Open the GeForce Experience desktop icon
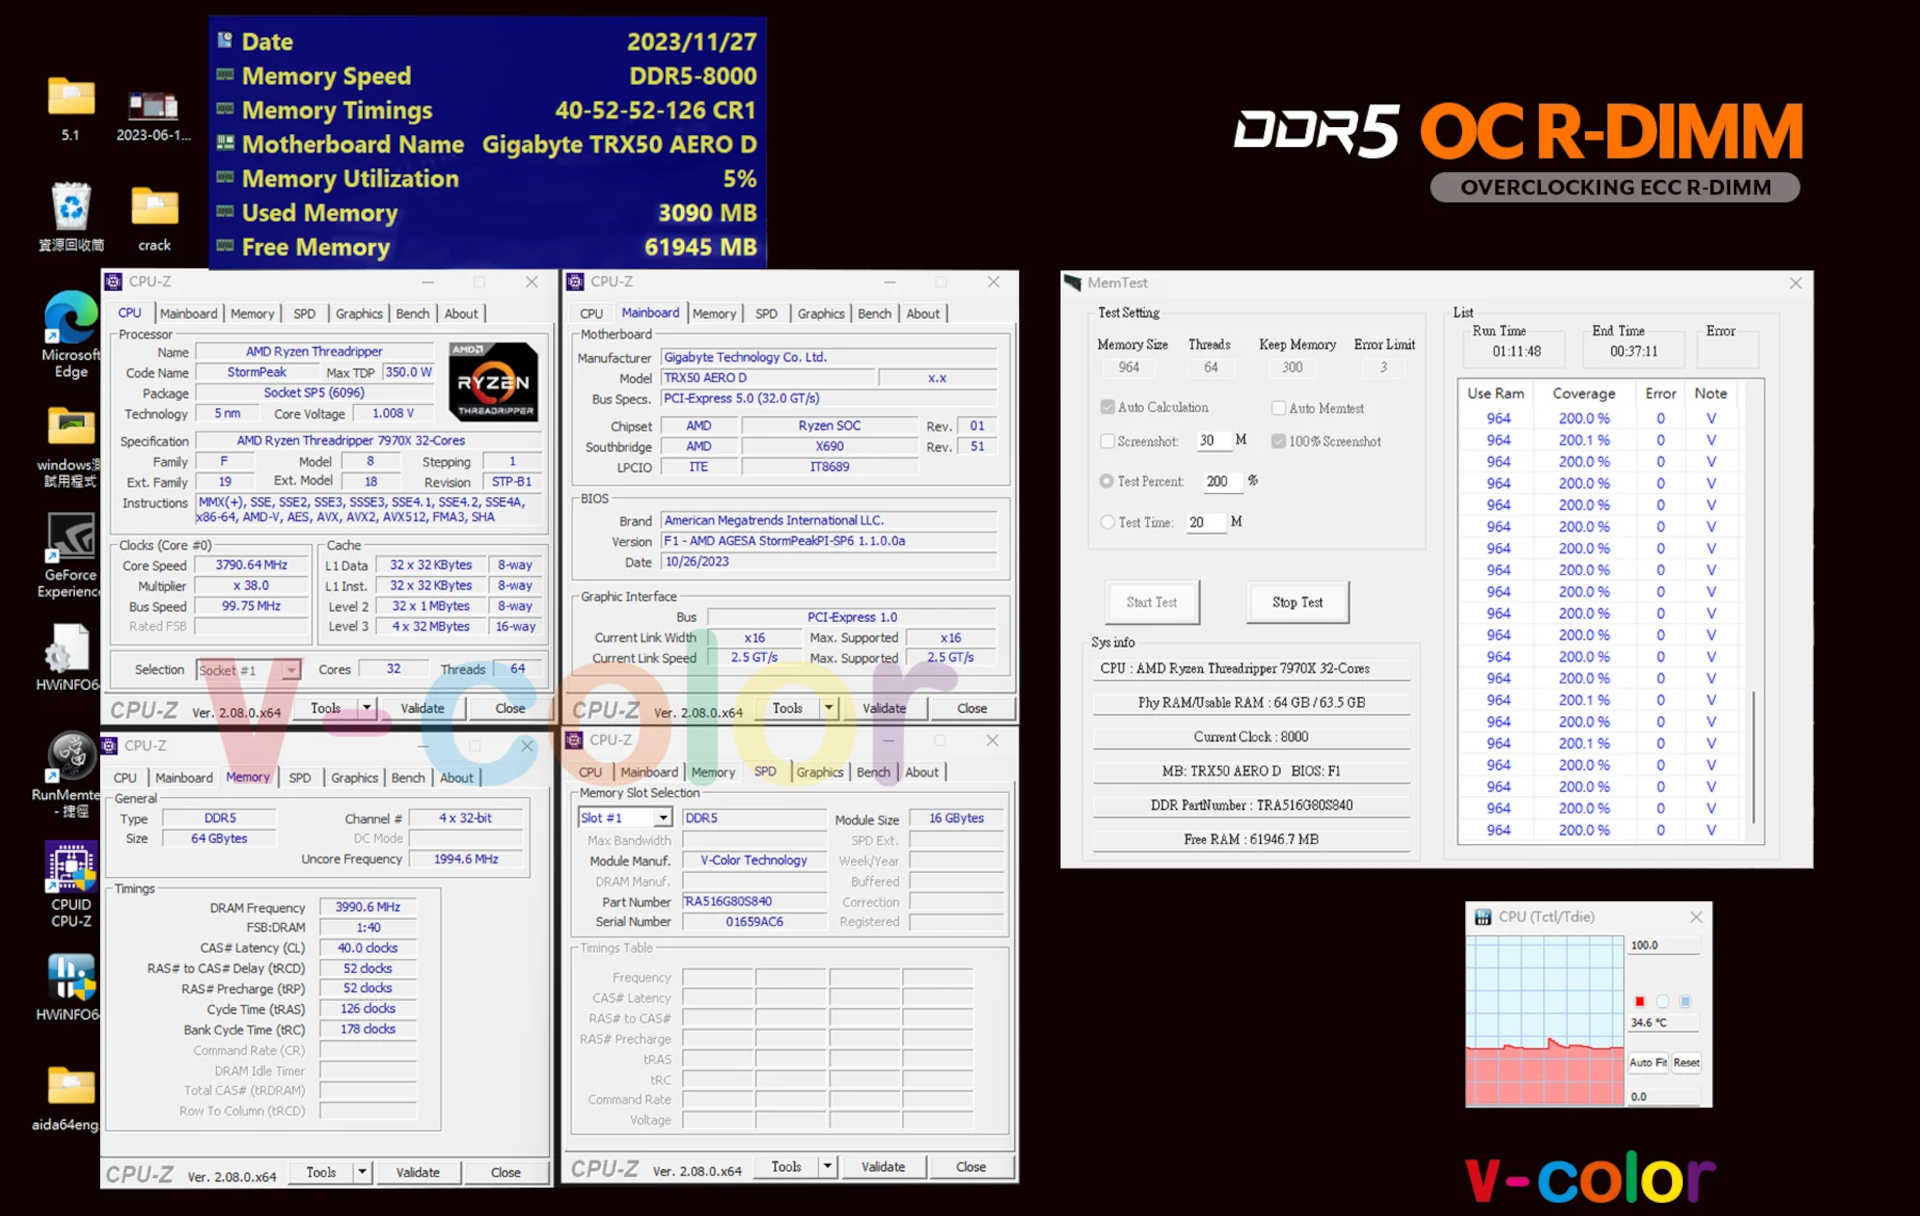The image size is (1920, 1216). [x=70, y=538]
